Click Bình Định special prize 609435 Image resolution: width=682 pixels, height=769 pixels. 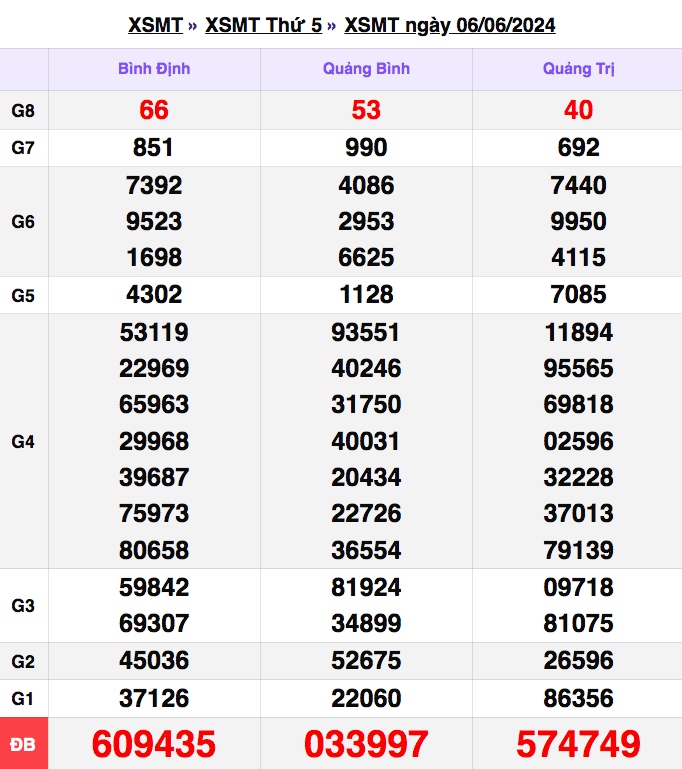point(154,744)
